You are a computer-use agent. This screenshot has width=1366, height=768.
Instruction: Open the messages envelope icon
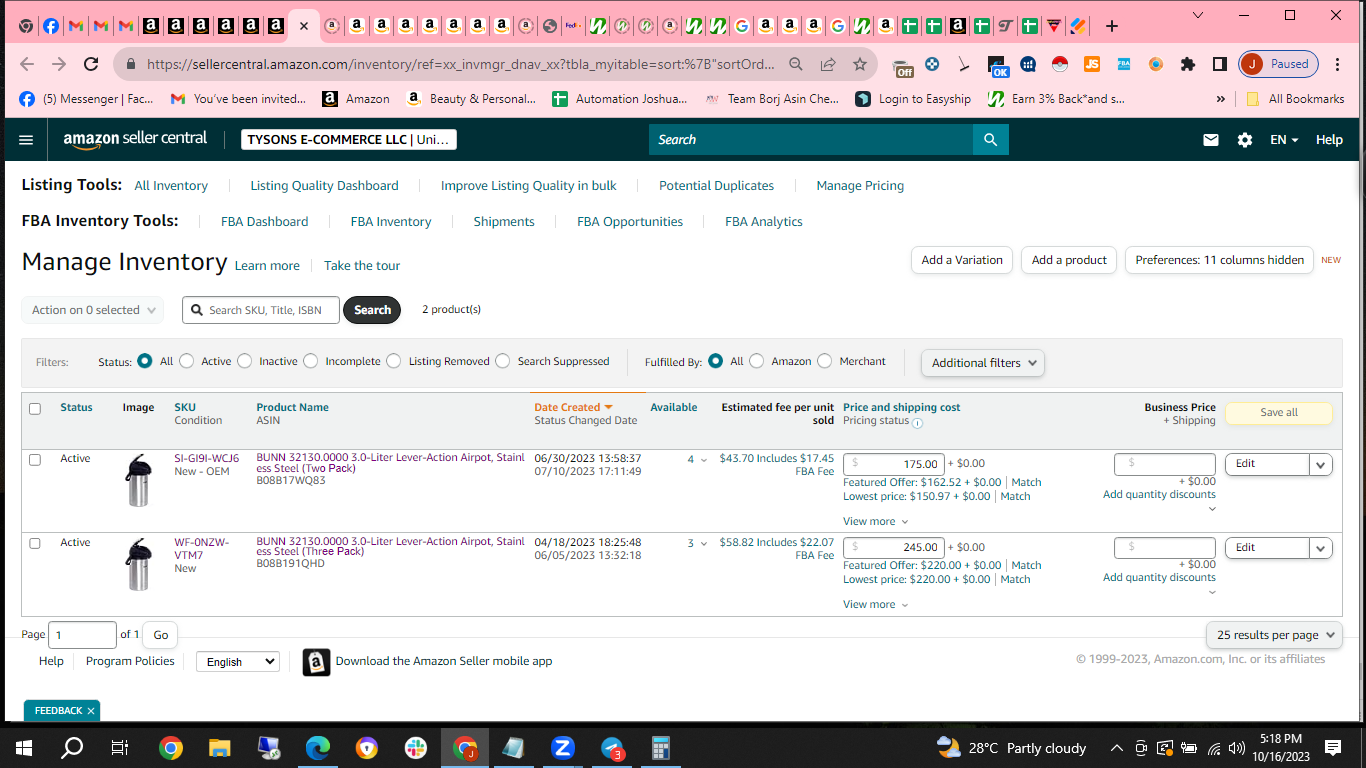point(1211,140)
